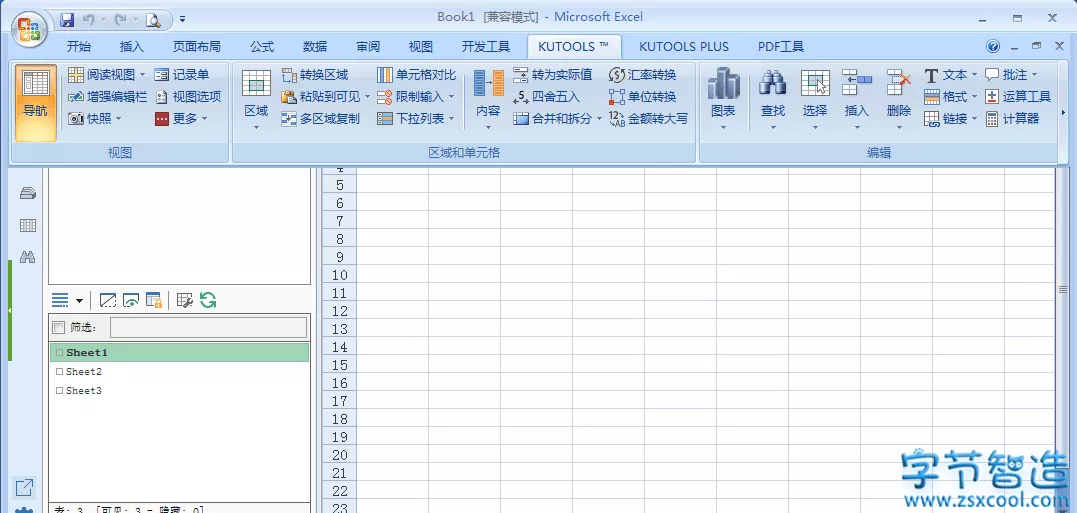Open the sheet list sort dropdown arrow
Image resolution: width=1077 pixels, height=513 pixels.
pyautogui.click(x=80, y=301)
